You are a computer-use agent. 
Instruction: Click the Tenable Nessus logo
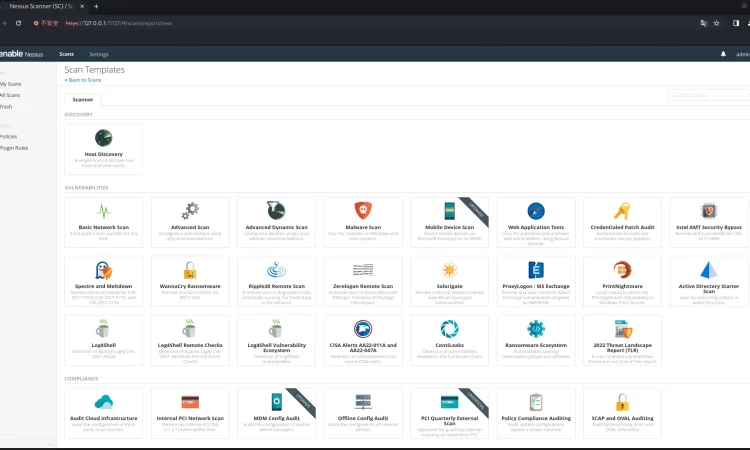[22, 54]
